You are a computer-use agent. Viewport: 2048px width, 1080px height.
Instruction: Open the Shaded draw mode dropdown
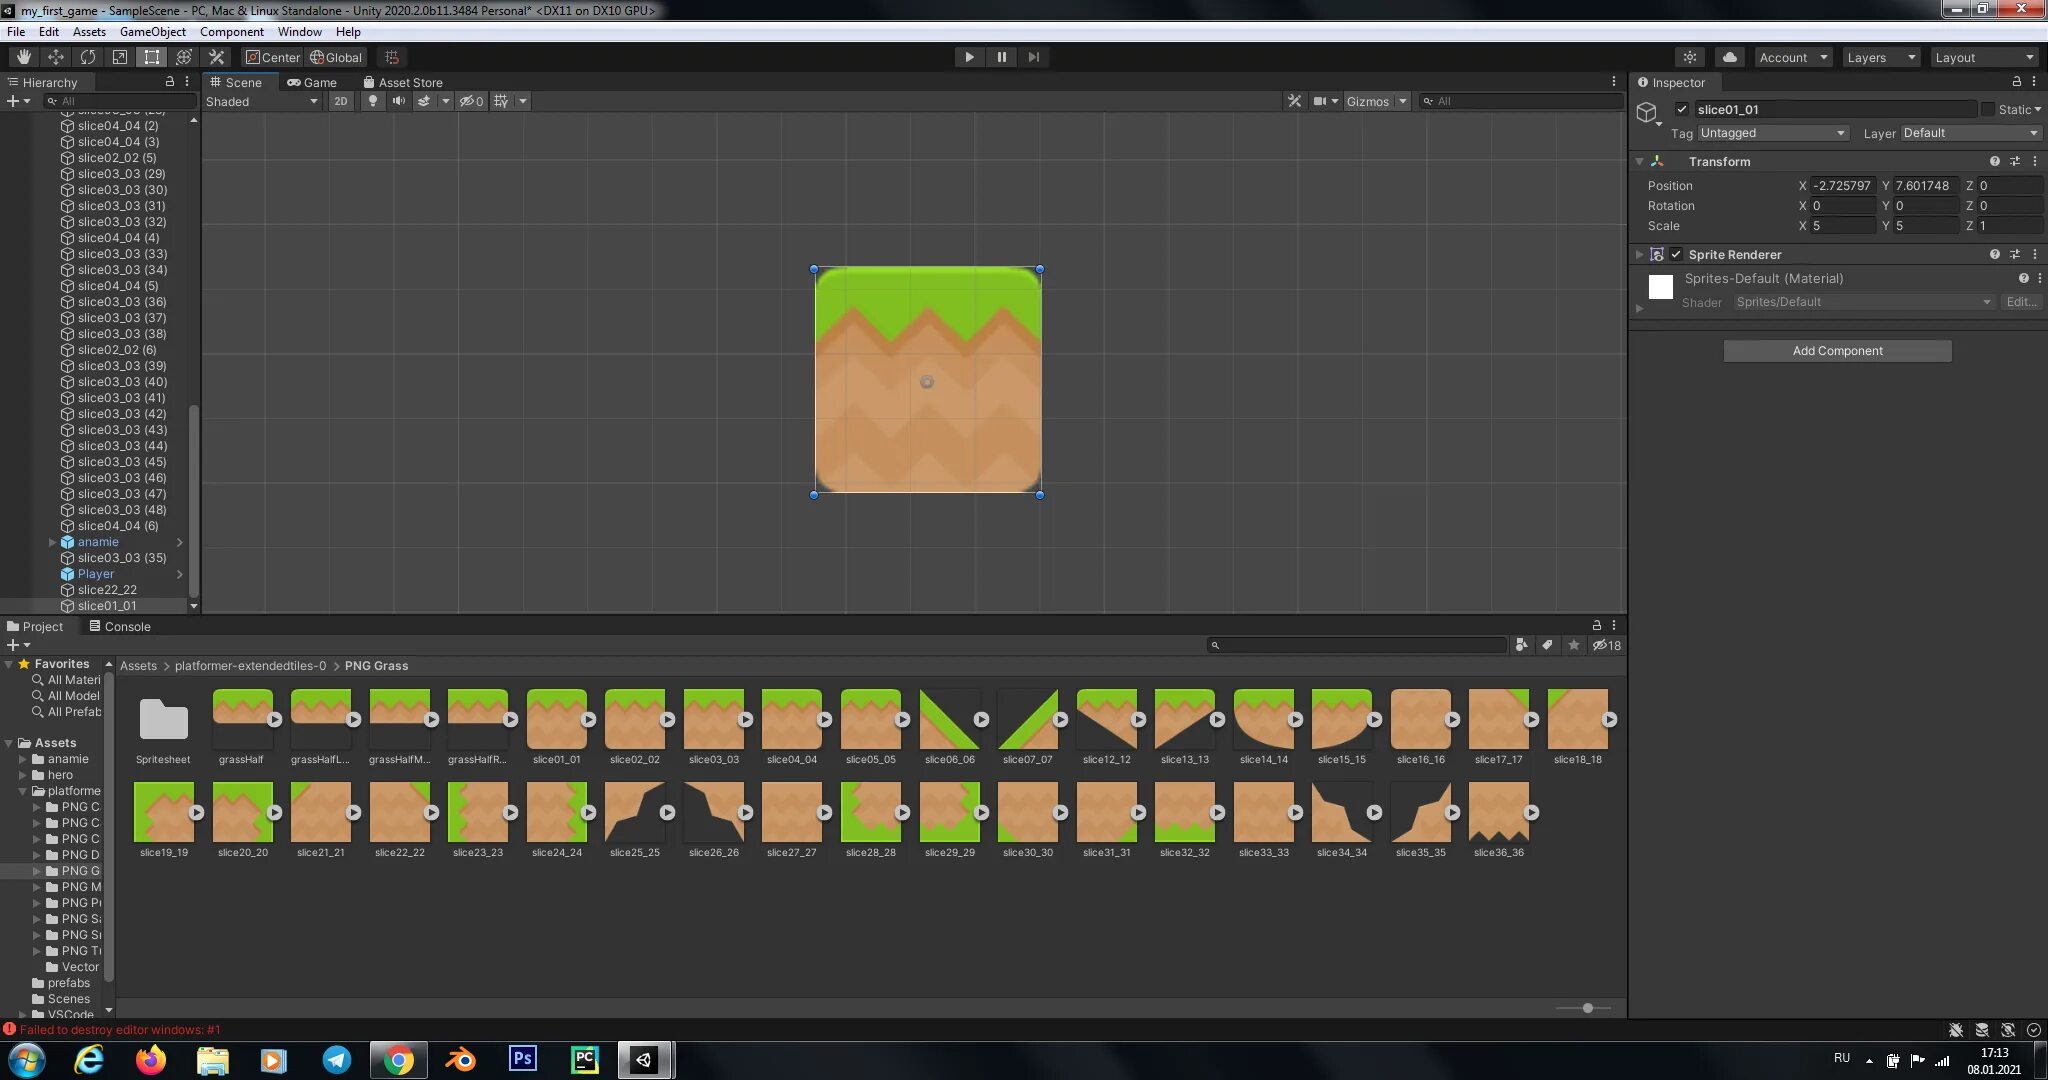[x=262, y=101]
